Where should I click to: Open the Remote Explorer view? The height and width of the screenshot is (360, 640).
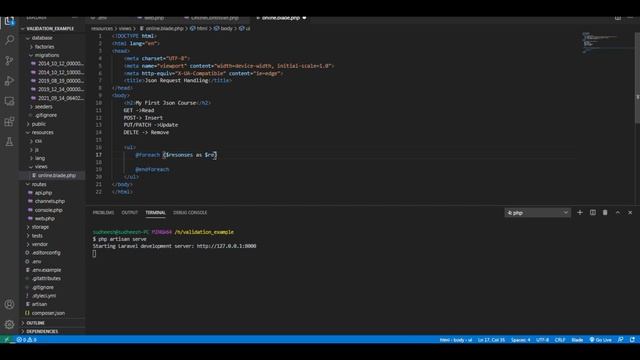9,101
